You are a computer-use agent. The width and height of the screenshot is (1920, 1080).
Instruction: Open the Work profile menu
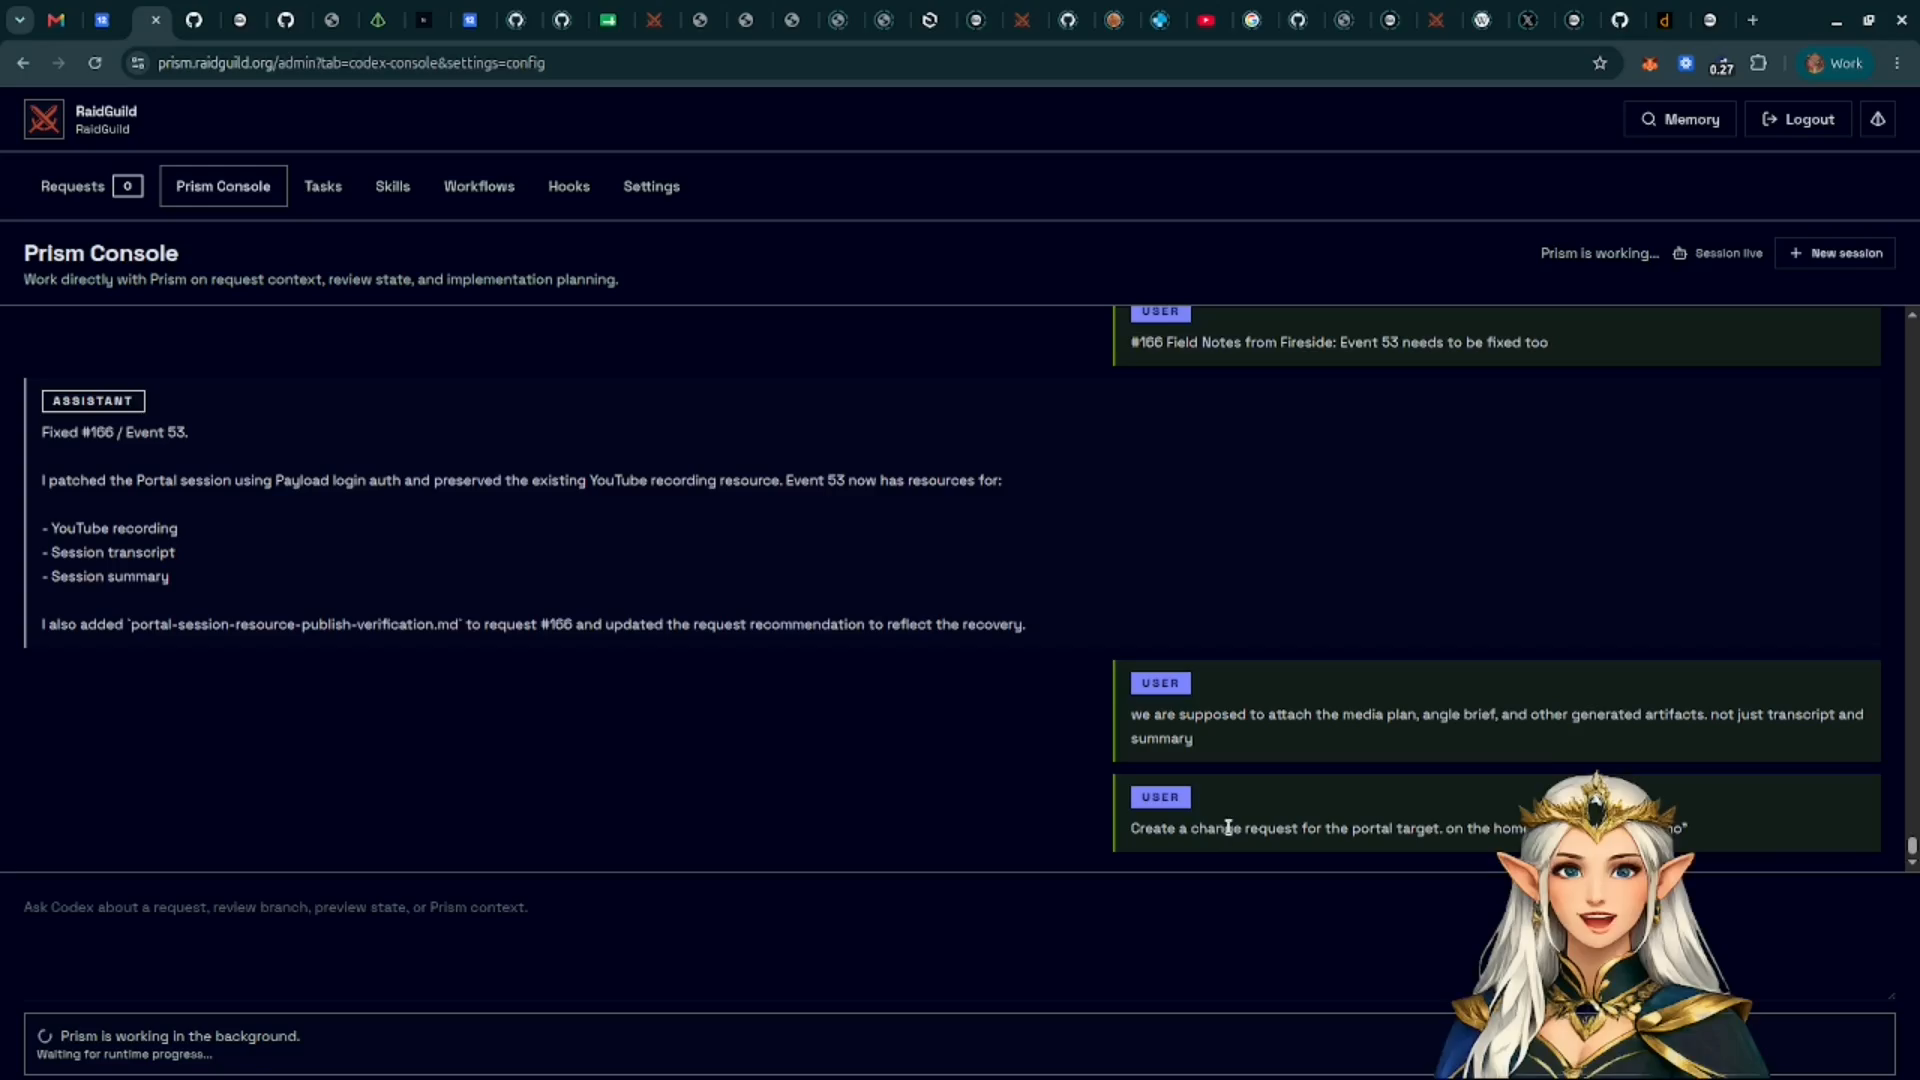pyautogui.click(x=1834, y=63)
